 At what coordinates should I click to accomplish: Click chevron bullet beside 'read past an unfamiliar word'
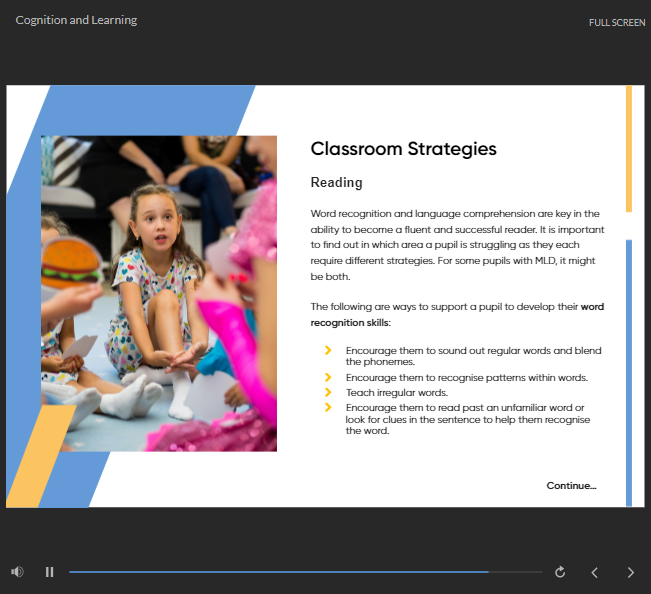coord(328,407)
